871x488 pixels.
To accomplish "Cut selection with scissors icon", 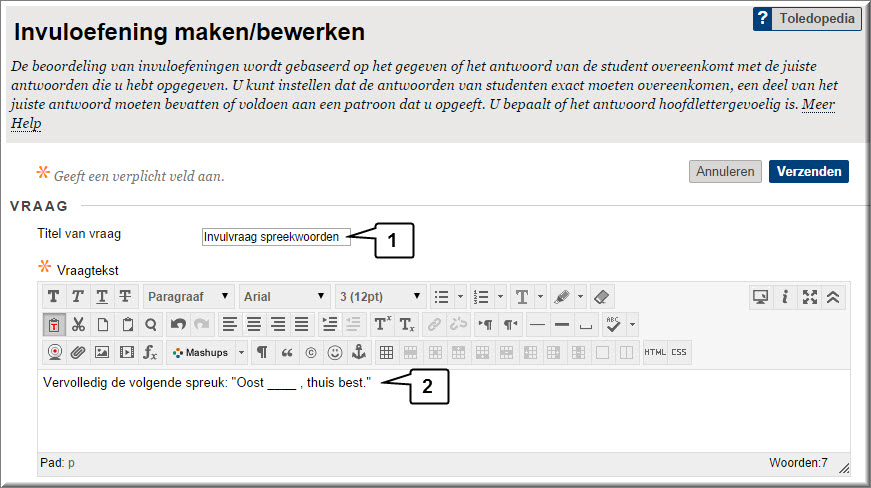I will pos(78,324).
